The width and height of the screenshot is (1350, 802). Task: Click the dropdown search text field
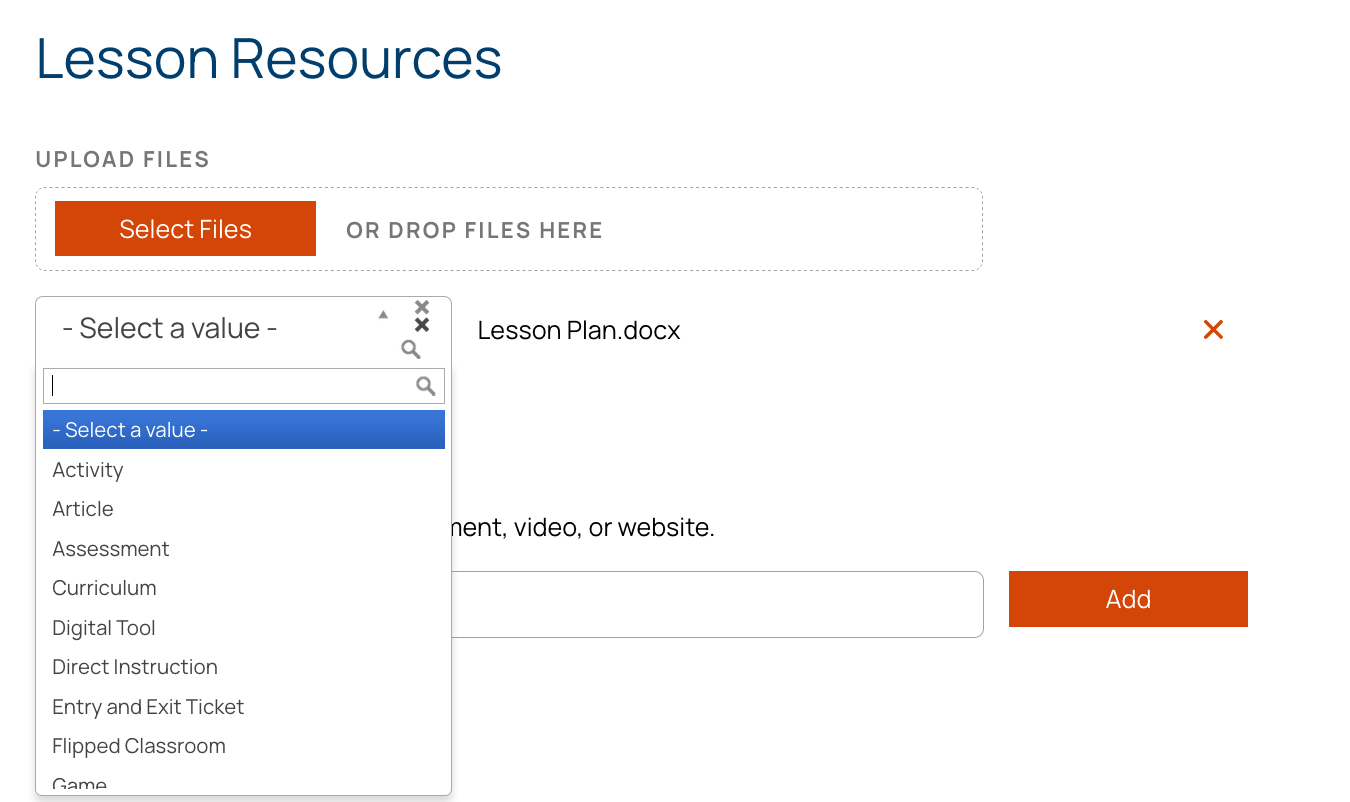230,386
